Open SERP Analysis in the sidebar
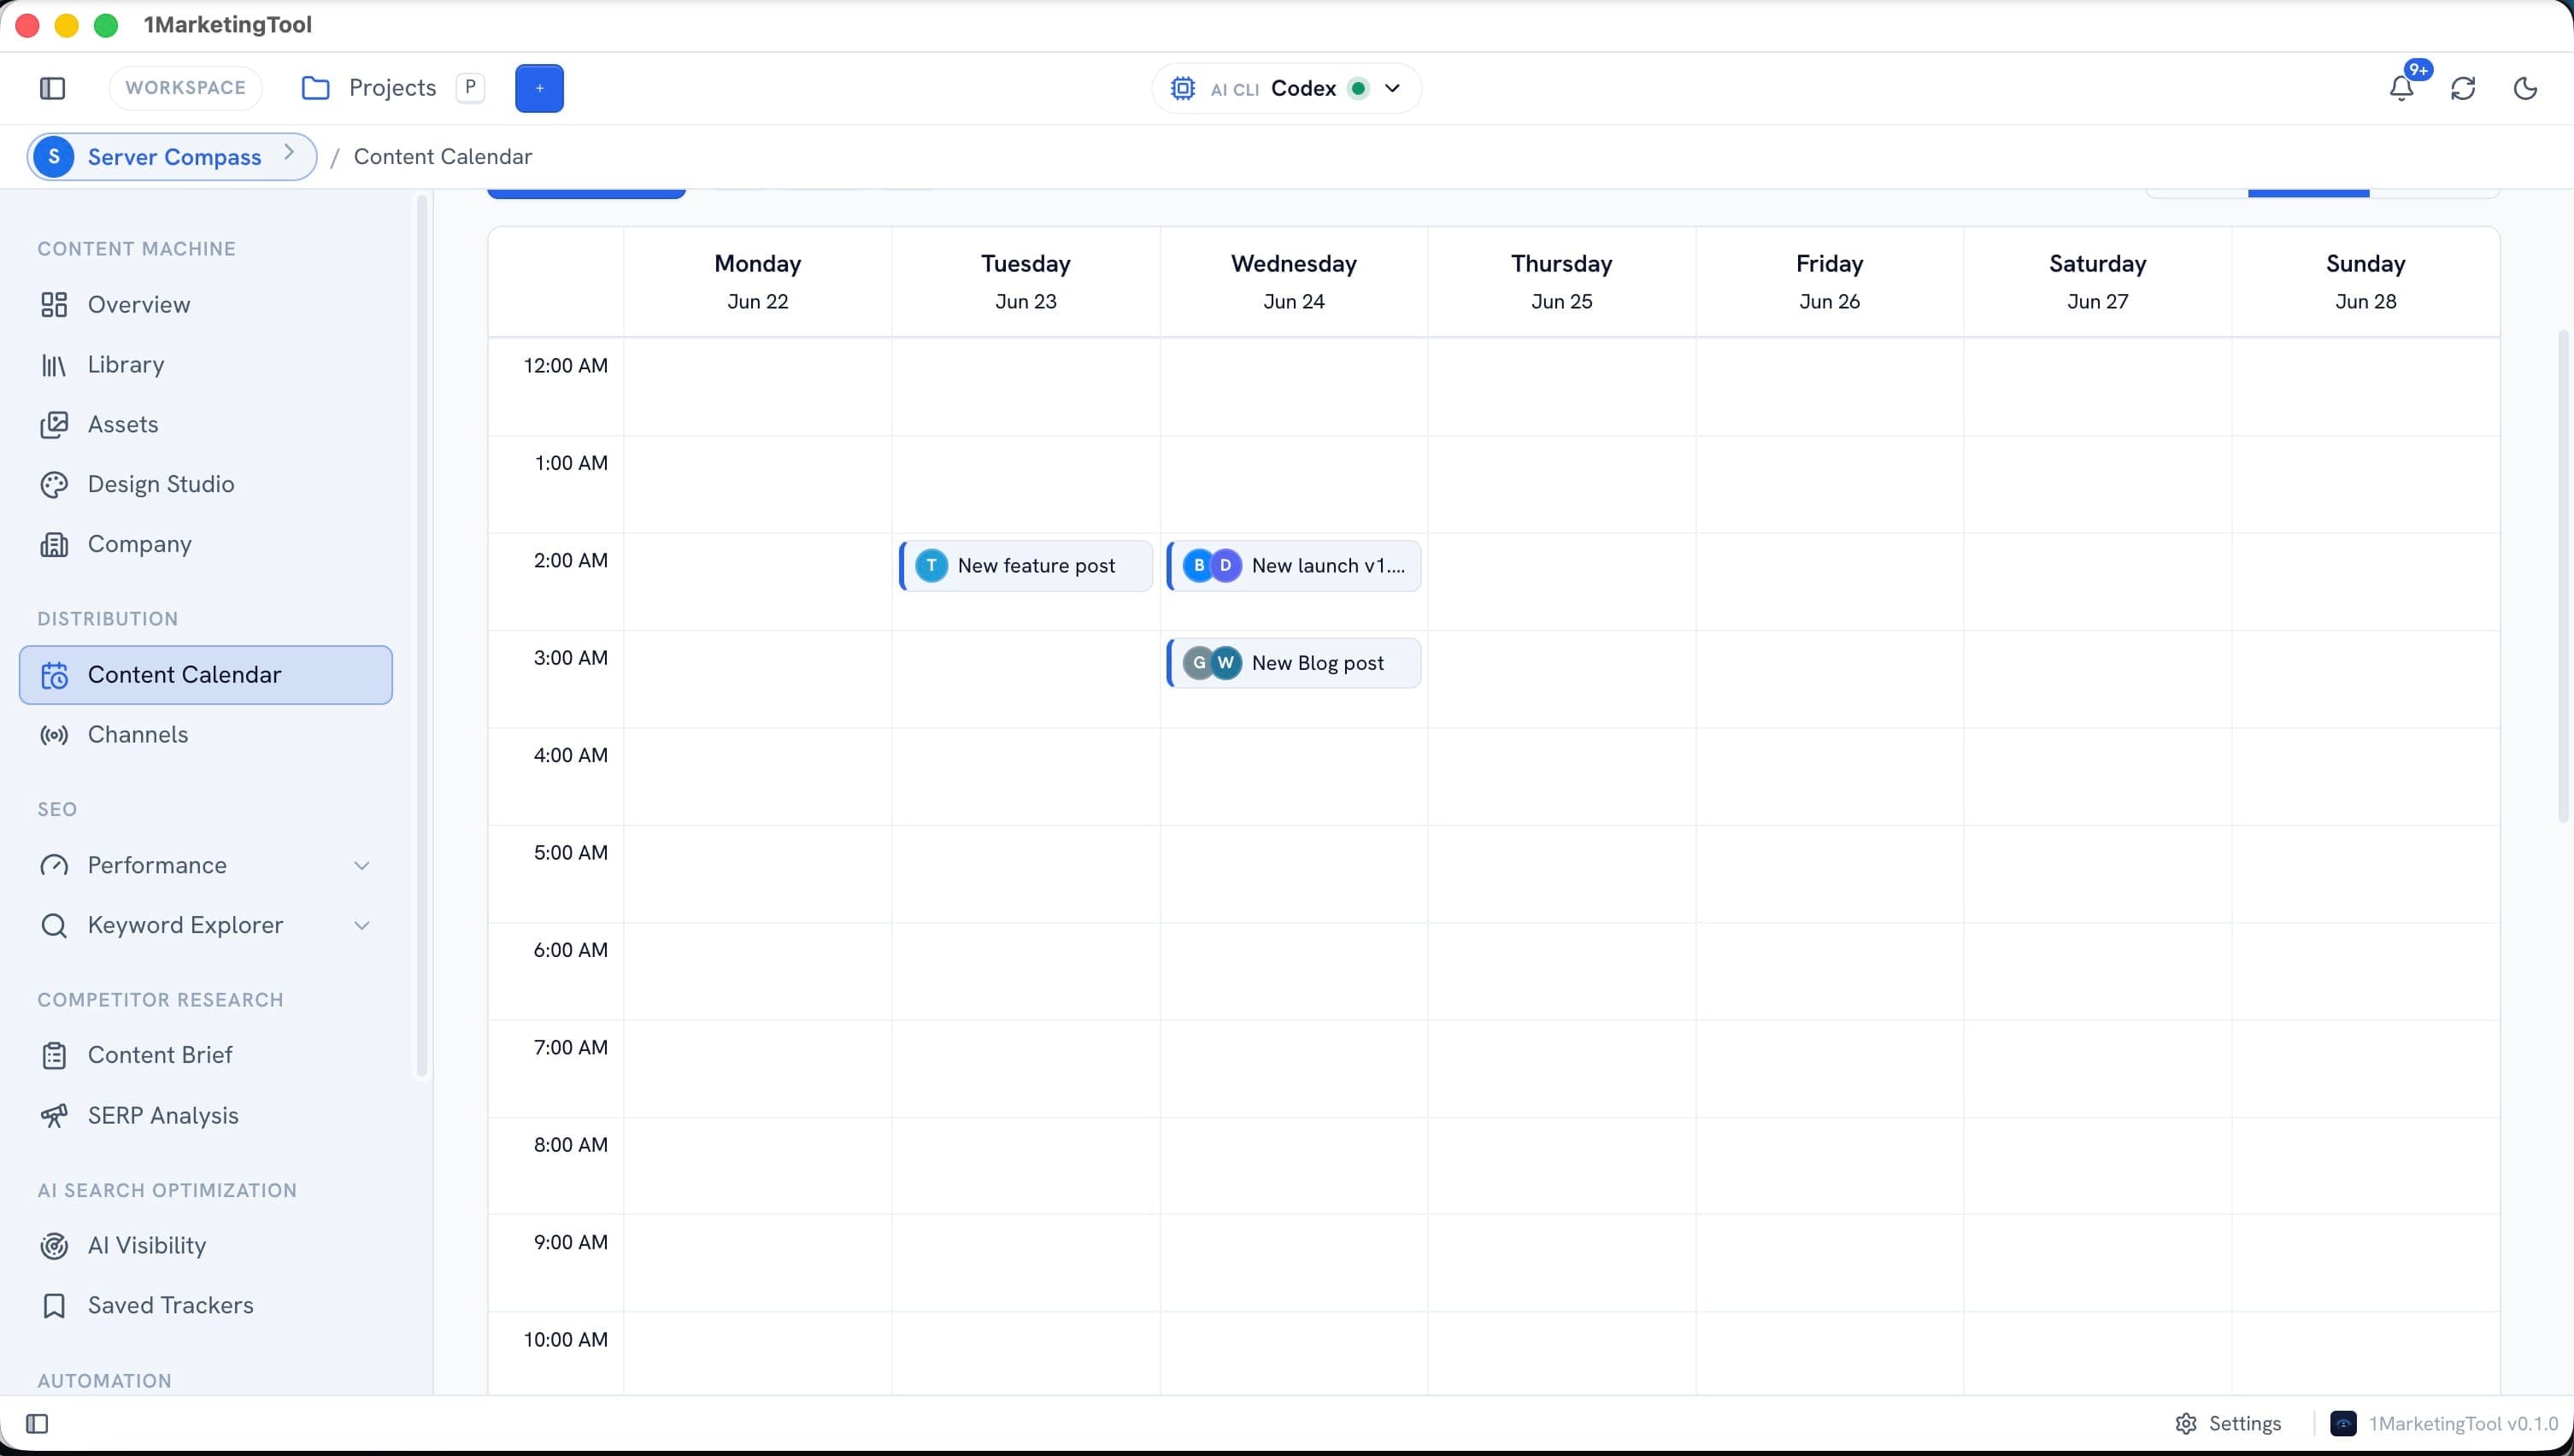The width and height of the screenshot is (2574, 1456). 205,1115
